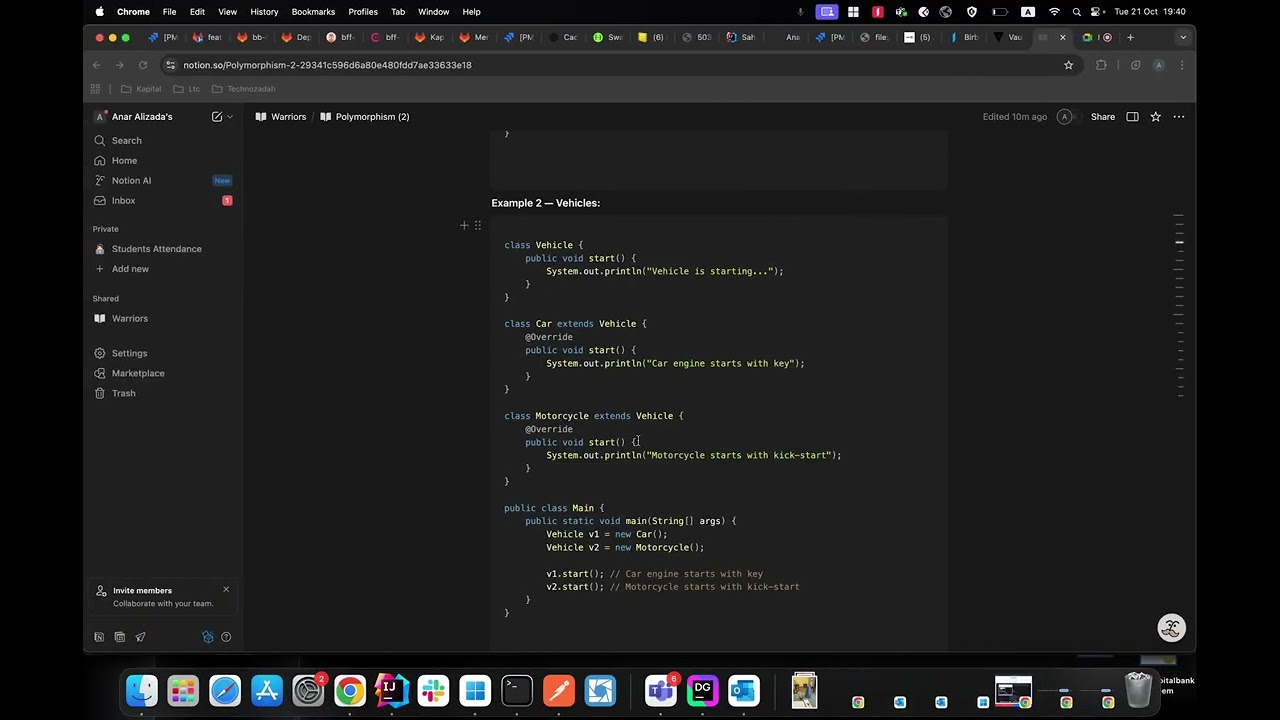
Task: Open Marketplace in sidebar
Action: pos(163,373)
